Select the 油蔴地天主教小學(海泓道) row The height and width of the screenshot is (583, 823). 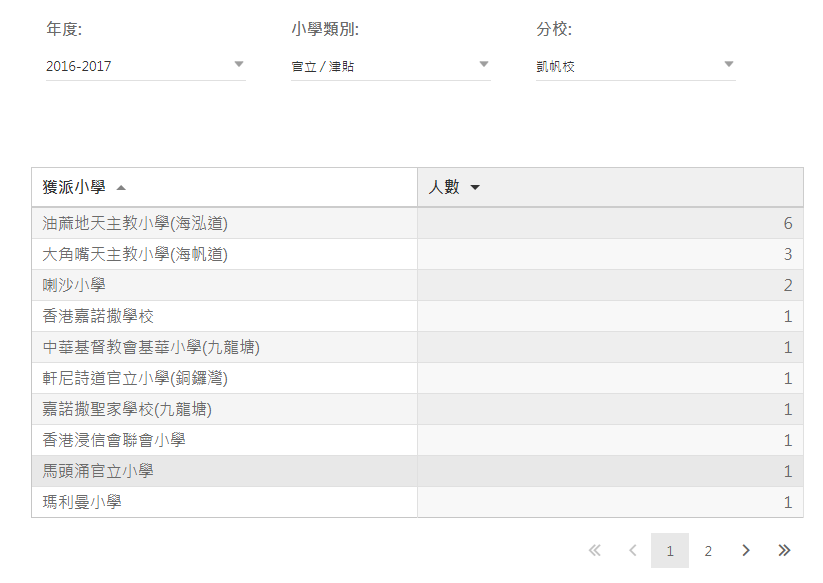coord(142,223)
